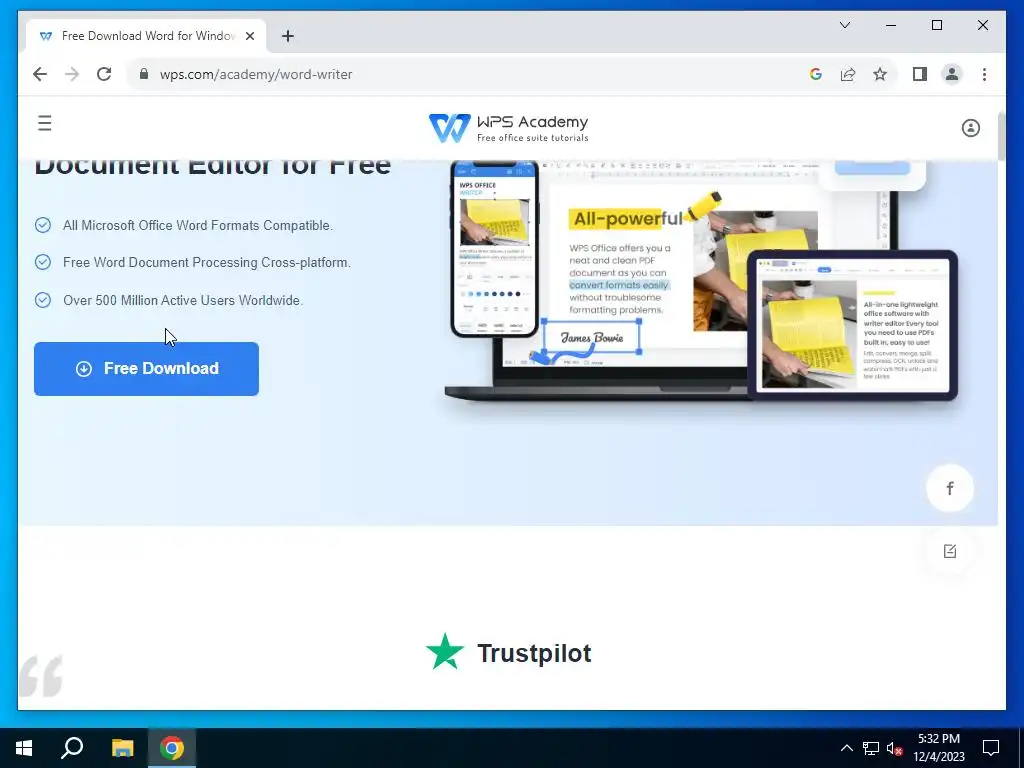Screen dimensions: 1024x768
Task: Open the feedback edit icon button
Action: click(950, 551)
